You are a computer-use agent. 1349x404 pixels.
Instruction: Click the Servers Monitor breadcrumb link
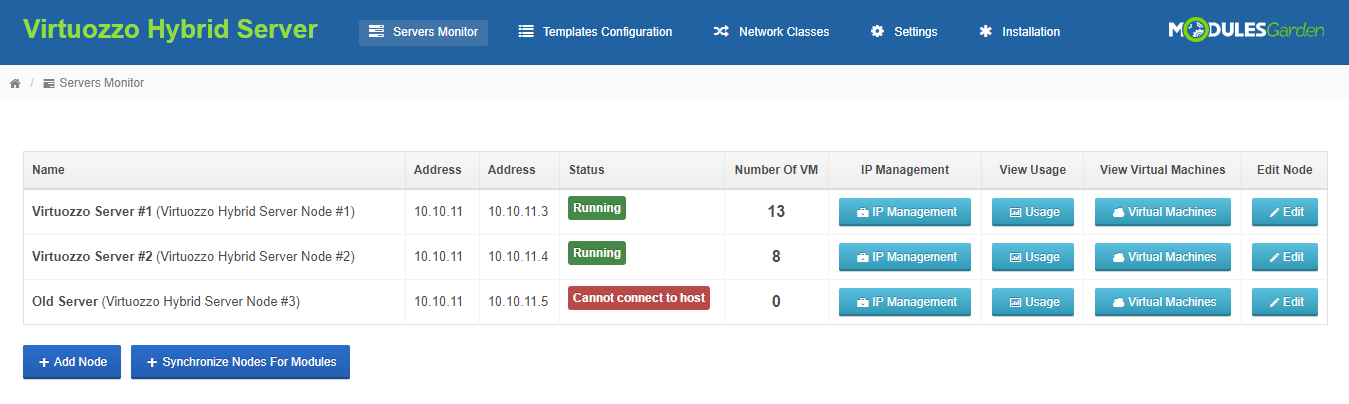(101, 83)
